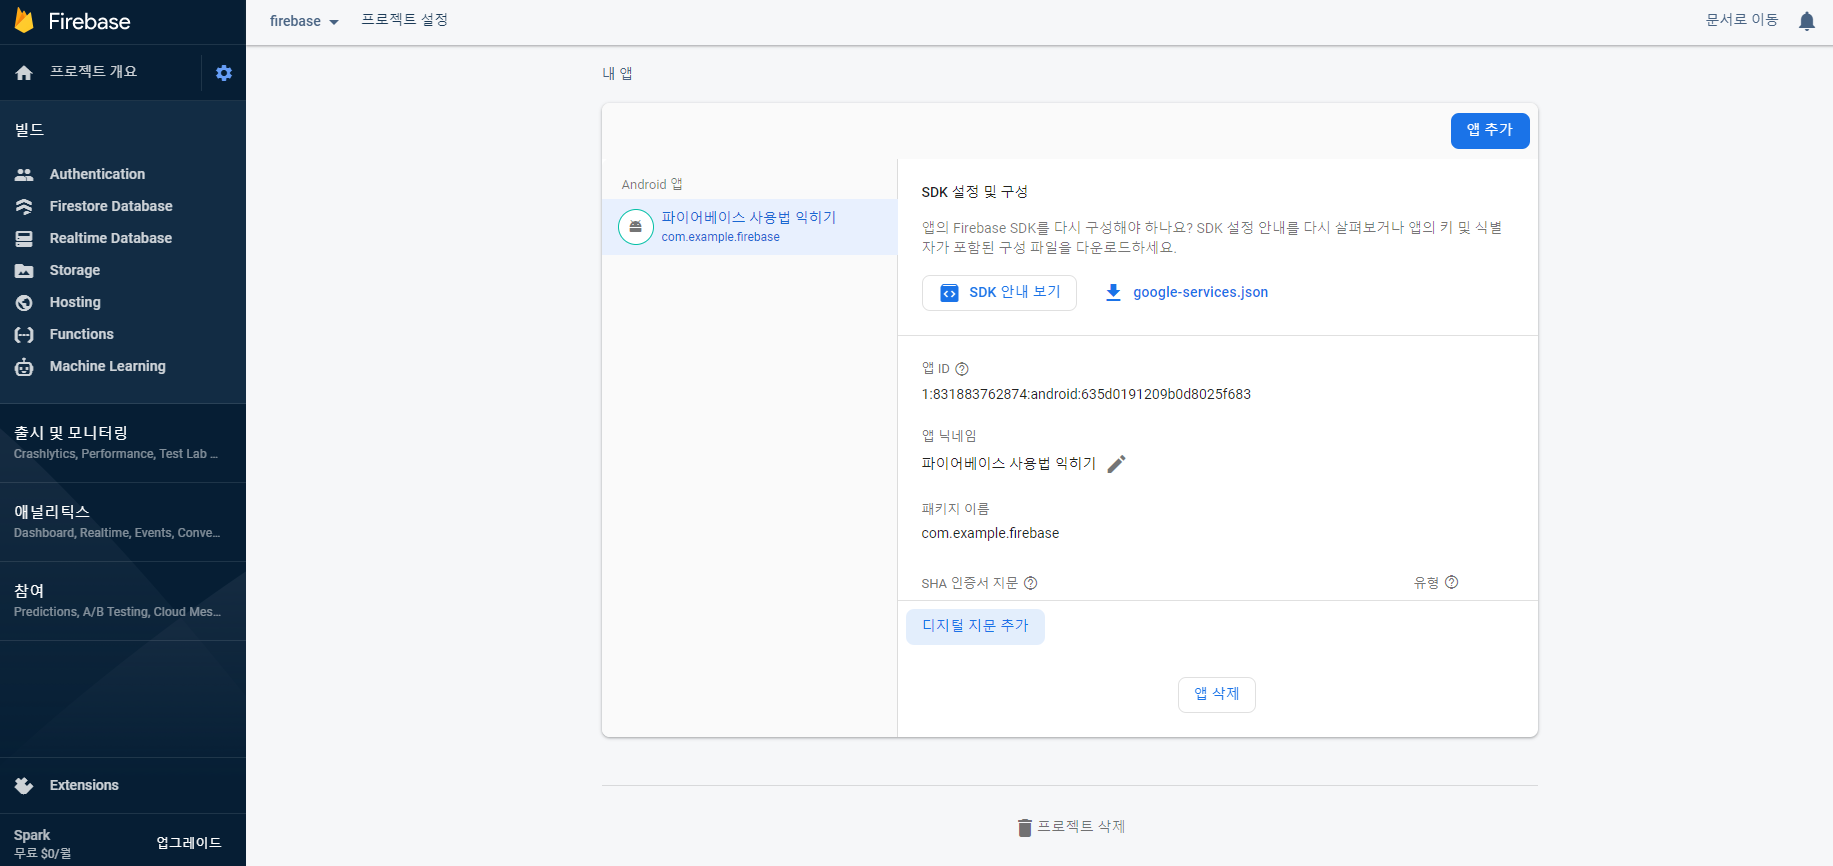
Task: Show help for SHA 인증서 지문
Action: 1031,583
